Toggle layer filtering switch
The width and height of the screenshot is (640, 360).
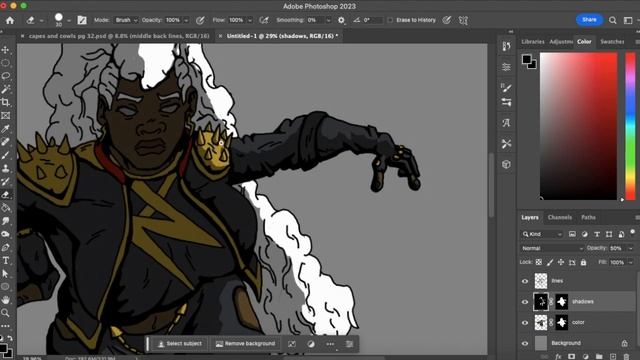[x=633, y=233]
